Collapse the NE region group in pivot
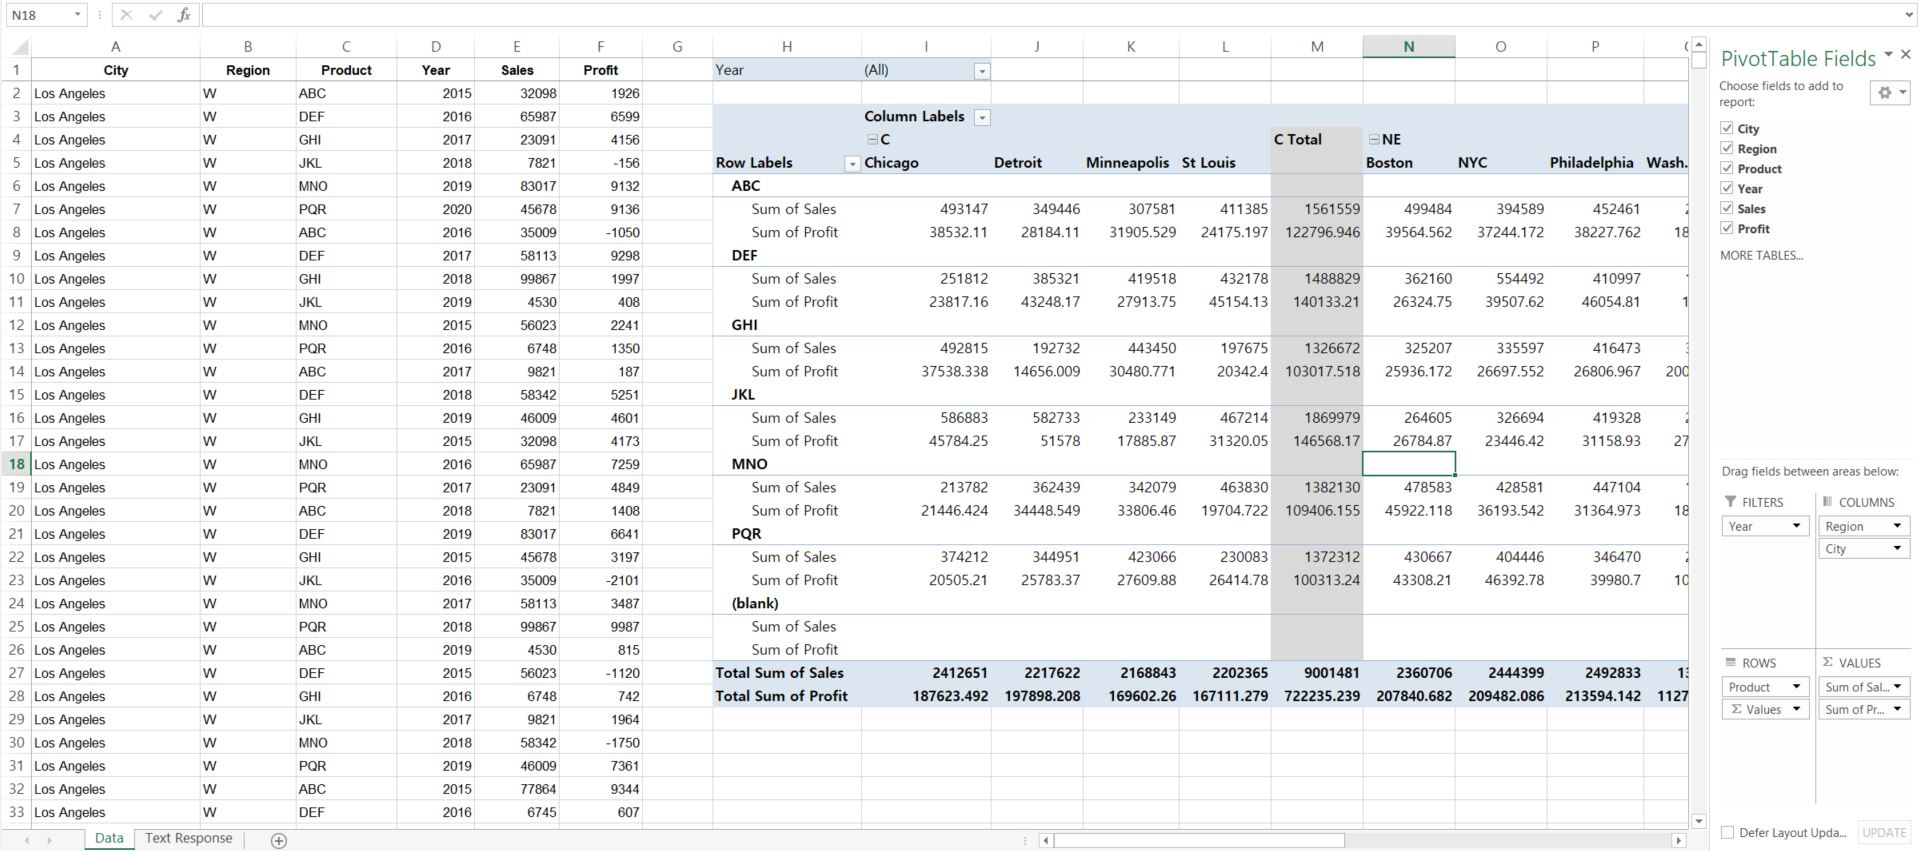 (x=1374, y=140)
